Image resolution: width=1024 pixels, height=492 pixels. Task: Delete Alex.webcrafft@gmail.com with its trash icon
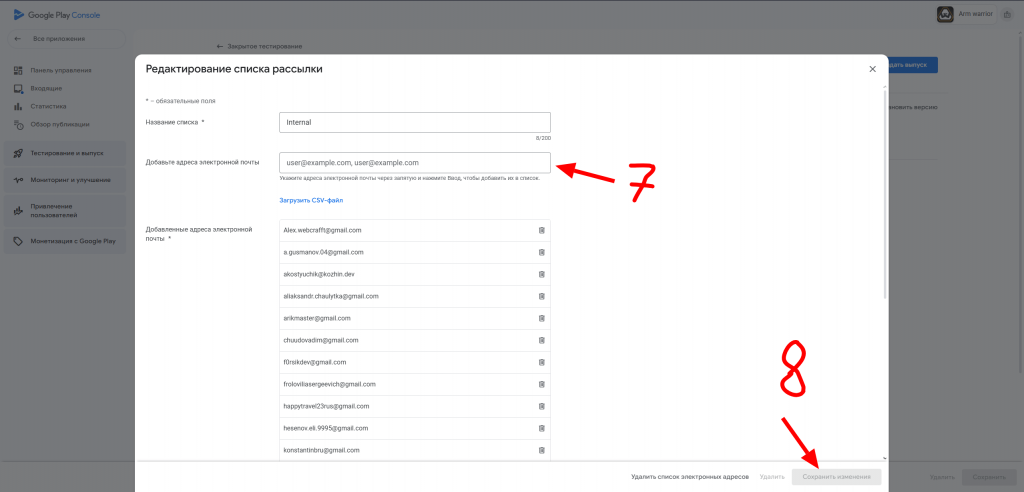(x=541, y=231)
